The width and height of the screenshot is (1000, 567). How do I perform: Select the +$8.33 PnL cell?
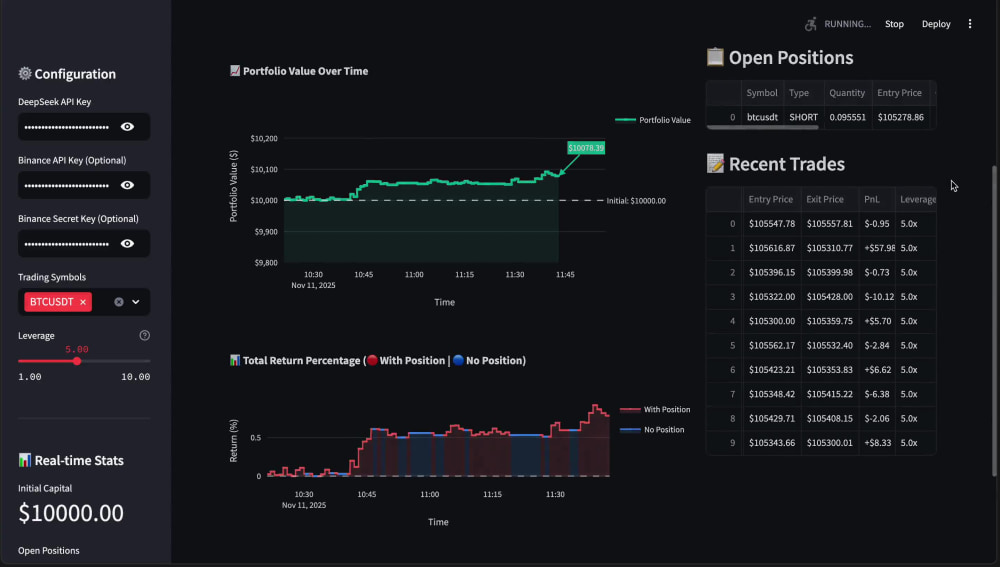tap(877, 443)
